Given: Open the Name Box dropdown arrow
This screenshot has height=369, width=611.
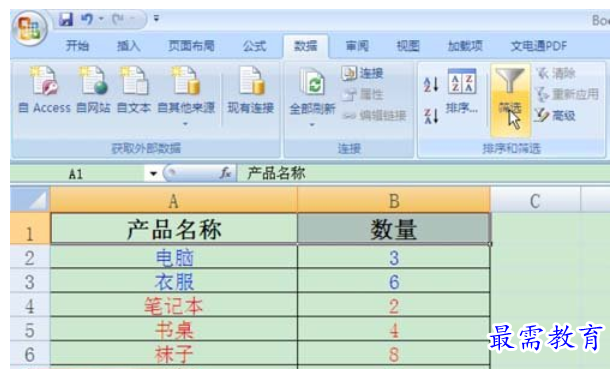Looking at the screenshot, I should click(153, 173).
